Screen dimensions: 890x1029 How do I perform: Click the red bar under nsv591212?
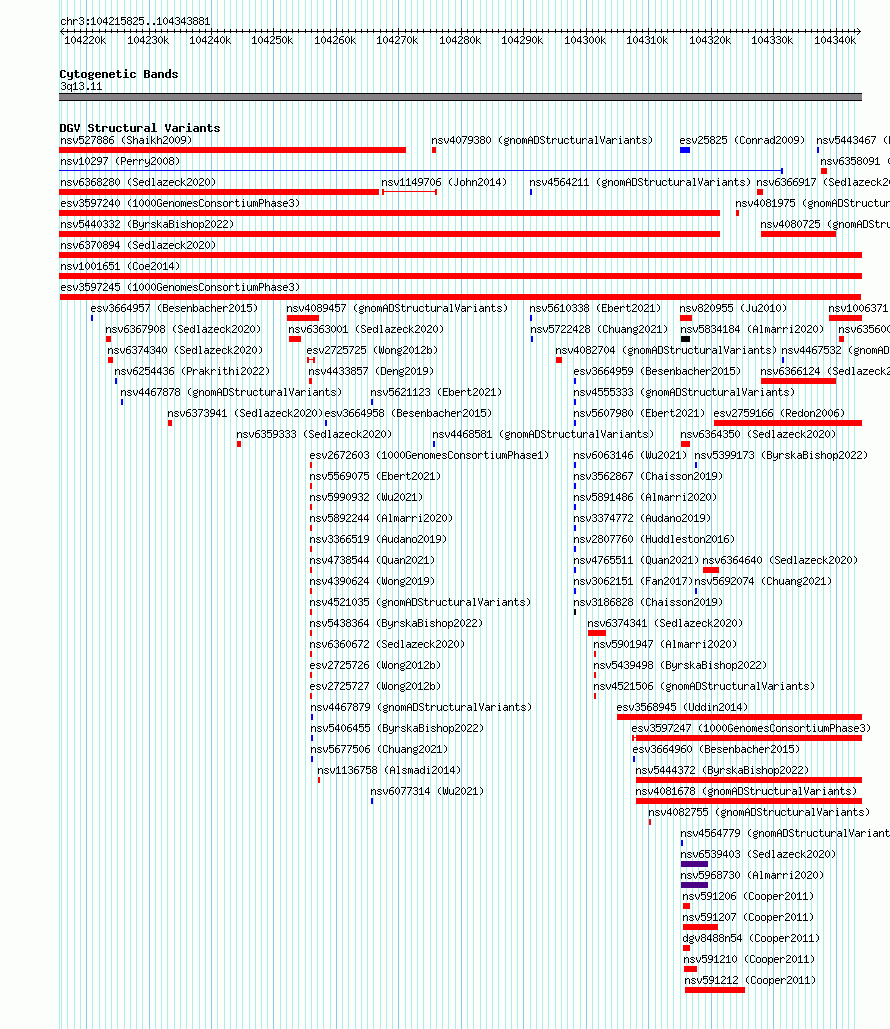point(715,990)
